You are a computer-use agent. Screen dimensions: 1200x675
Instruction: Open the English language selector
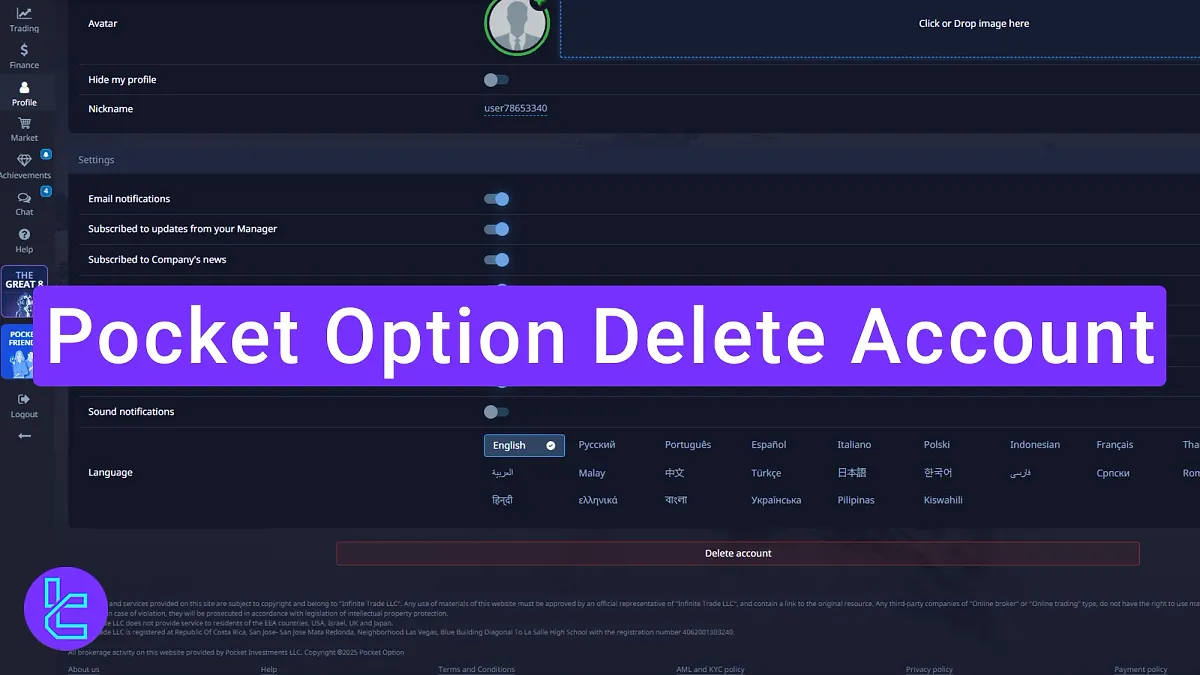point(523,445)
